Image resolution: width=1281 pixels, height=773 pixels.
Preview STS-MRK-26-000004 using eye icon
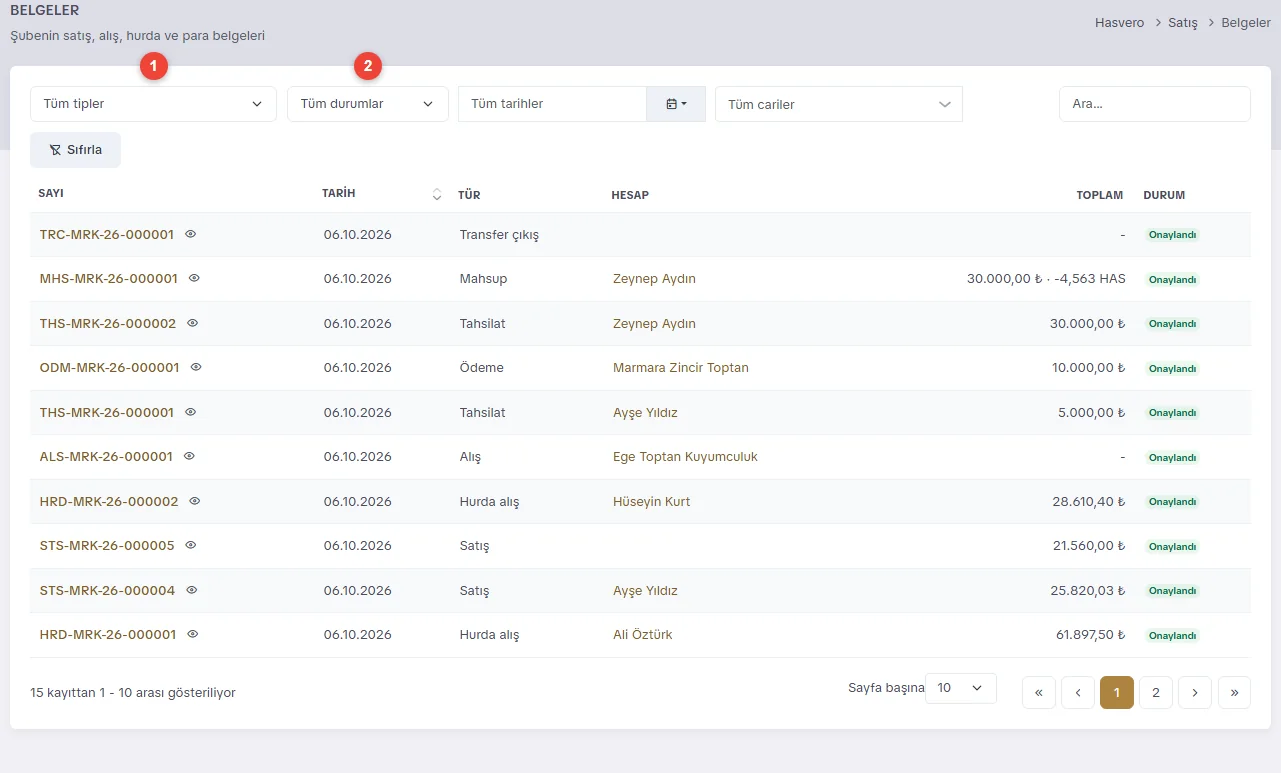(192, 590)
